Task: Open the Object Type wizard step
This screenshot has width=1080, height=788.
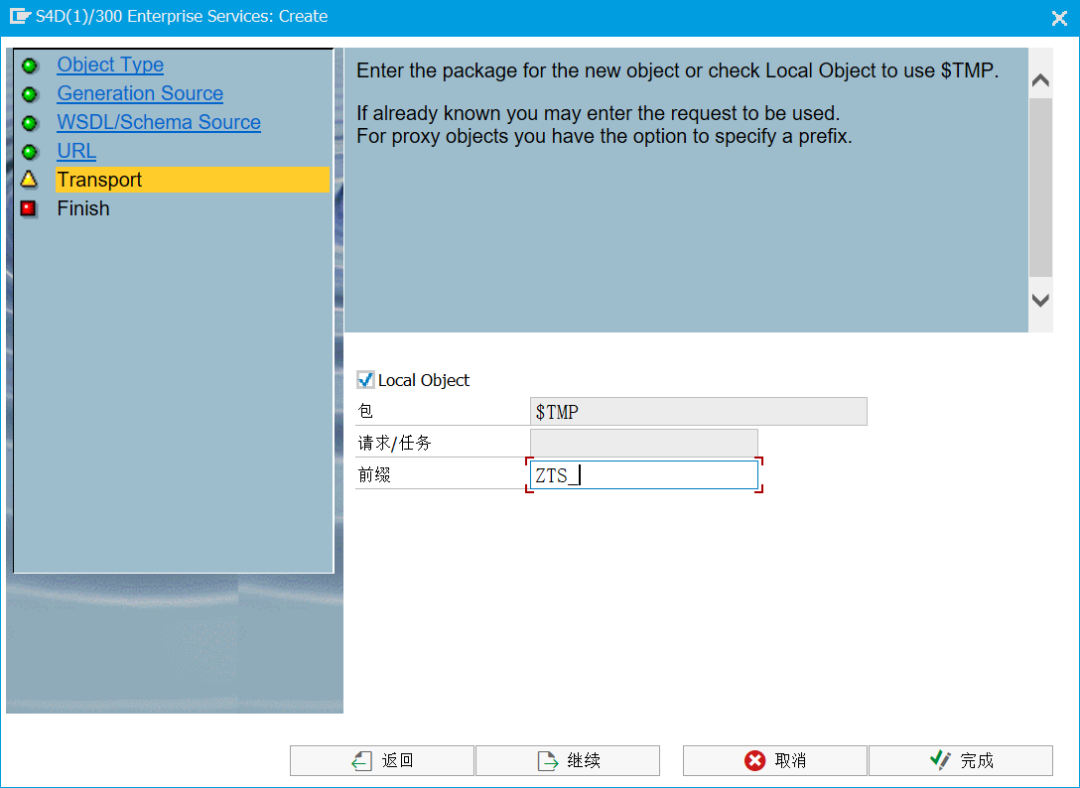Action: click(x=110, y=64)
